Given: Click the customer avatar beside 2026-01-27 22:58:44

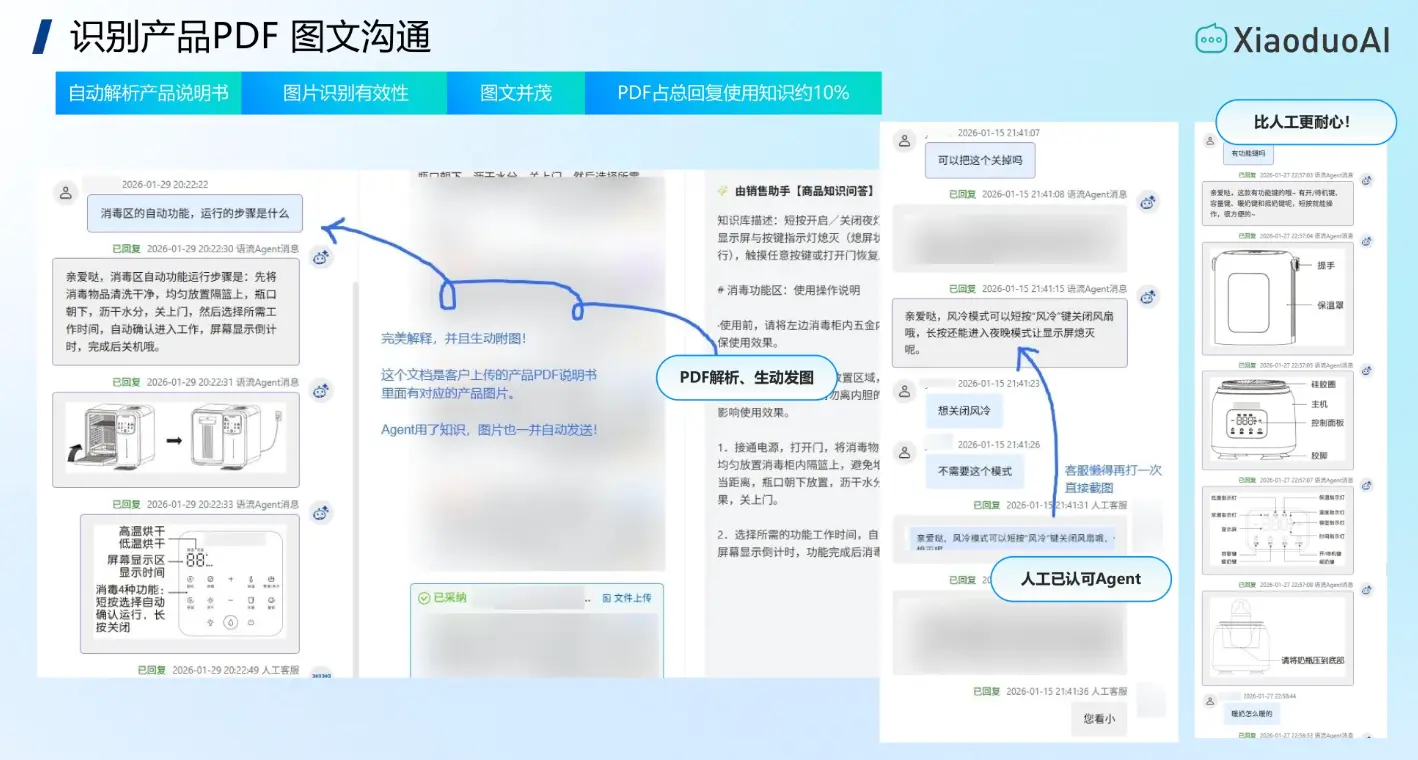Looking at the screenshot, I should click(x=1208, y=700).
